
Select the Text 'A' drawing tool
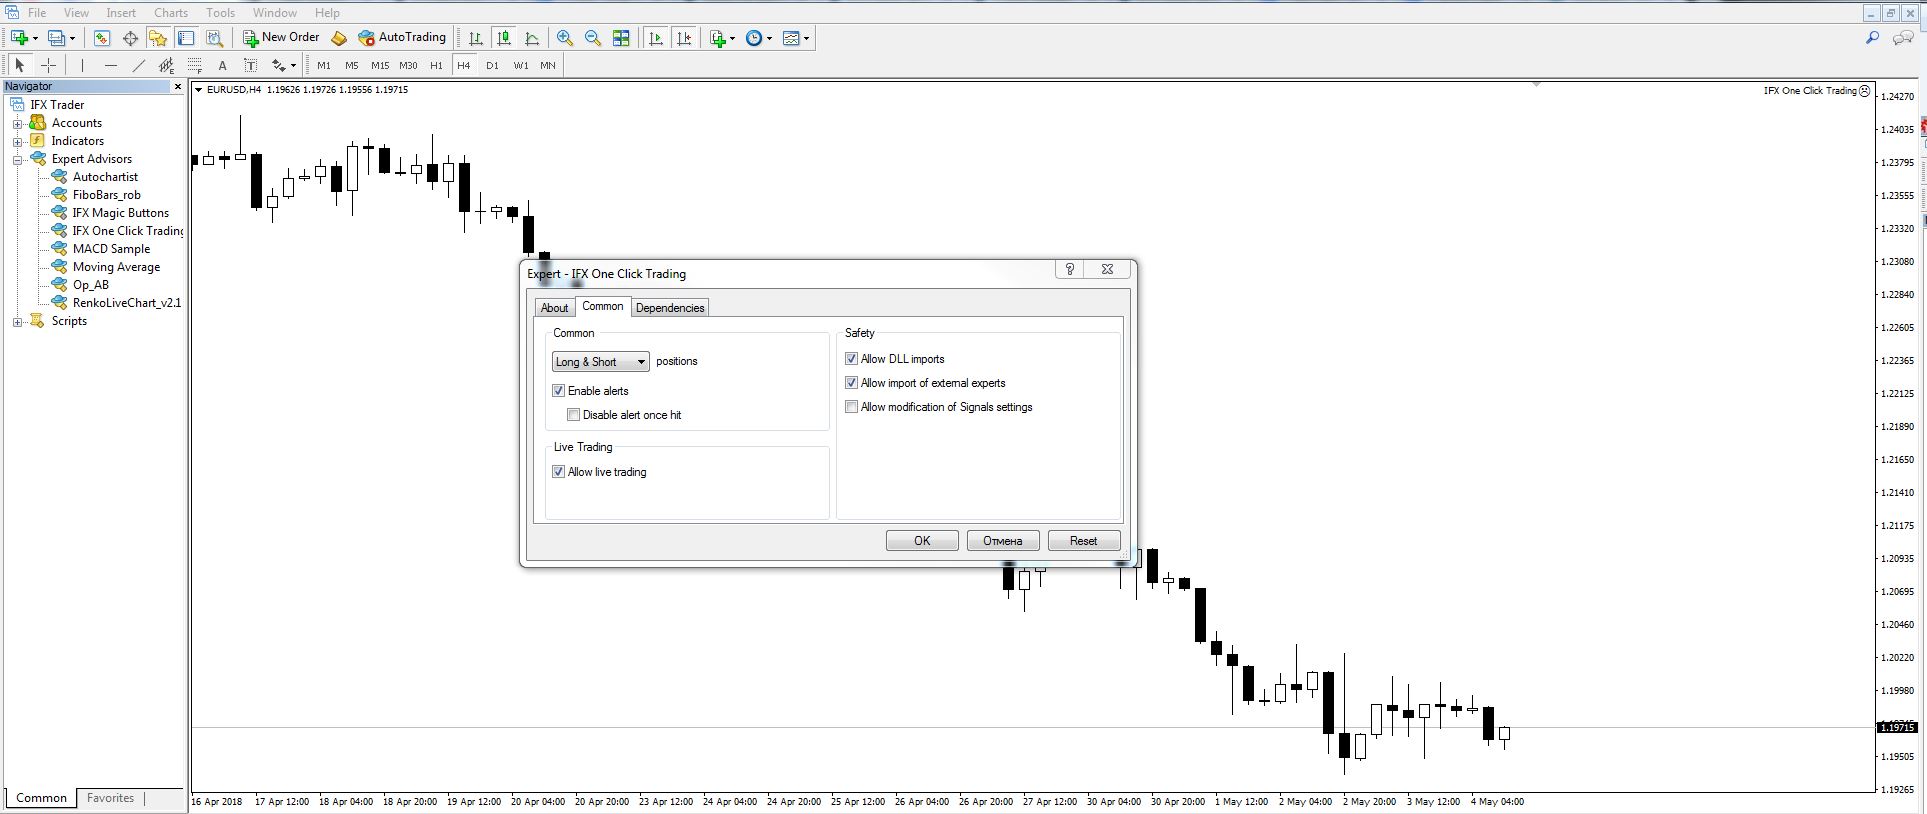(x=222, y=65)
